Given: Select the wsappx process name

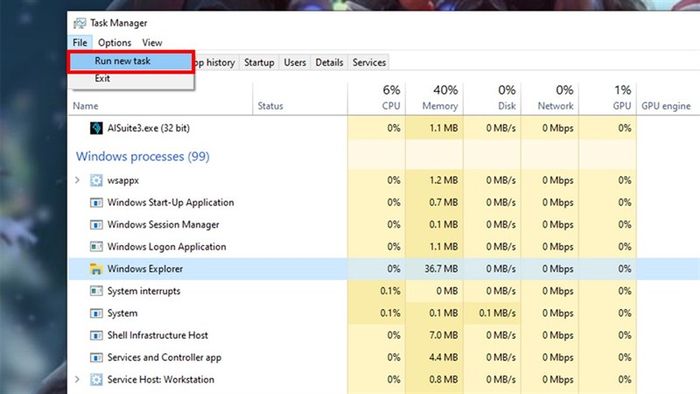Looking at the screenshot, I should [x=123, y=181].
